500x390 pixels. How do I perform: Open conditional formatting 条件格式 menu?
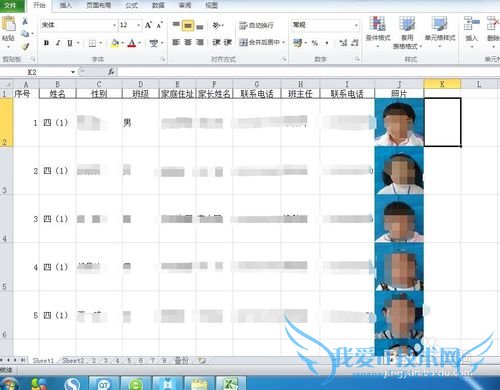coord(378,32)
